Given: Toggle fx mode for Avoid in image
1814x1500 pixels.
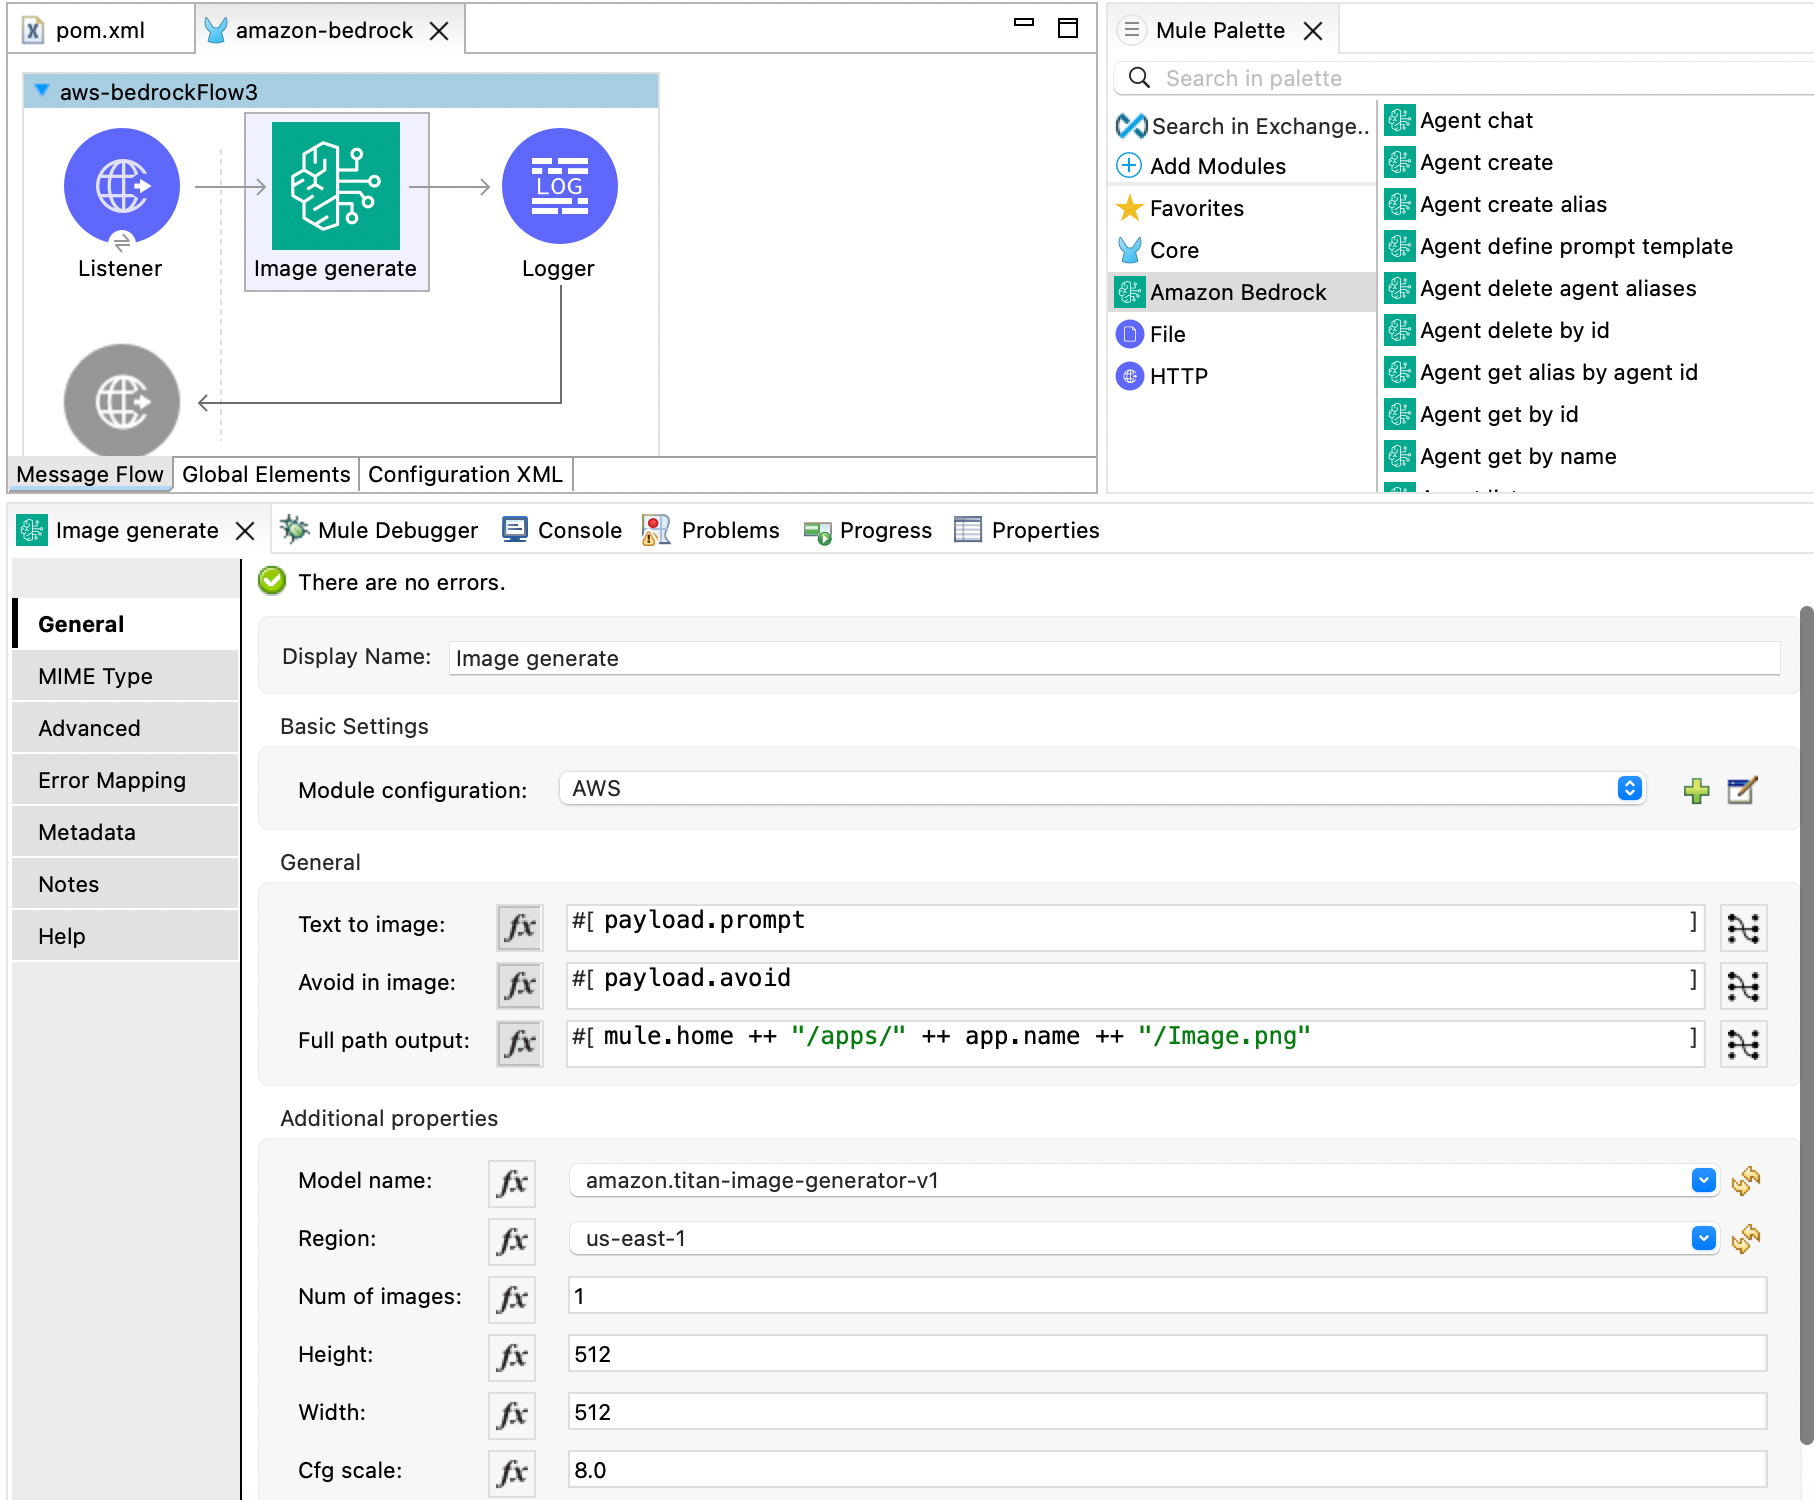Looking at the screenshot, I should point(520,985).
